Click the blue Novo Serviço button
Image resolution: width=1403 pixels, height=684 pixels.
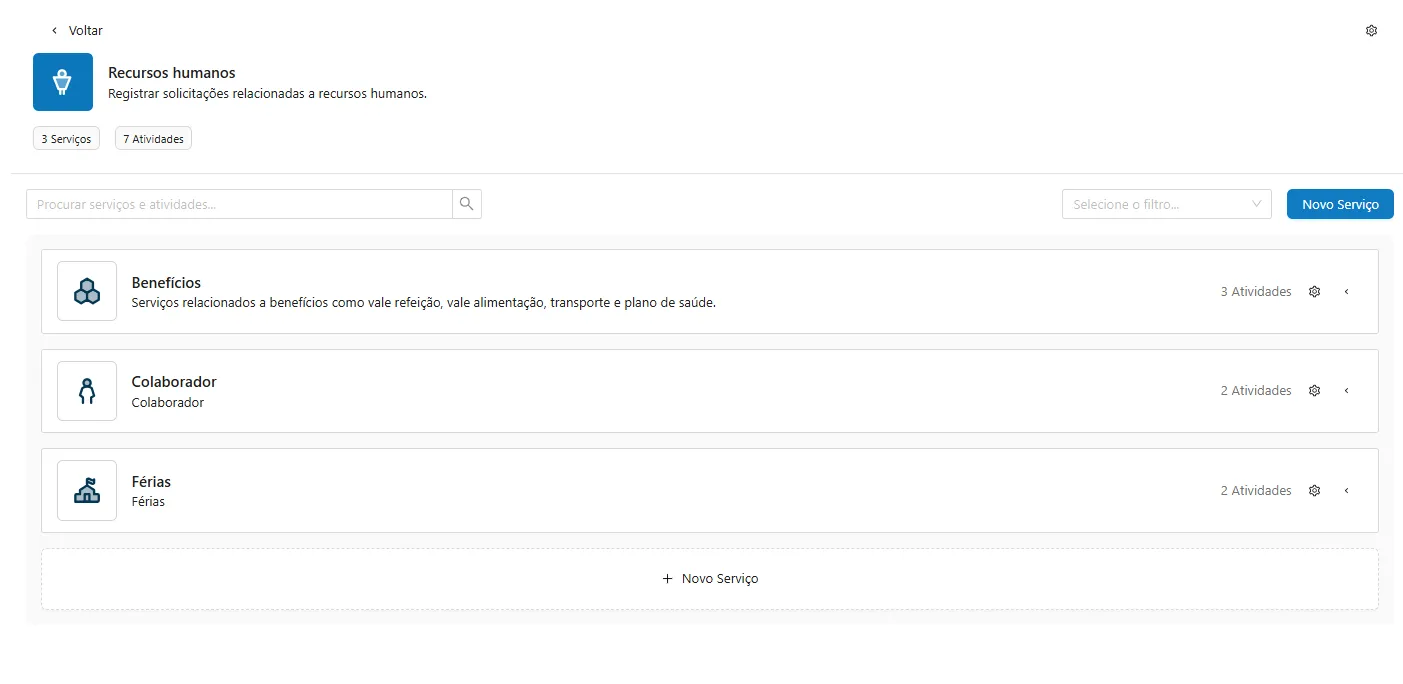coord(1340,204)
